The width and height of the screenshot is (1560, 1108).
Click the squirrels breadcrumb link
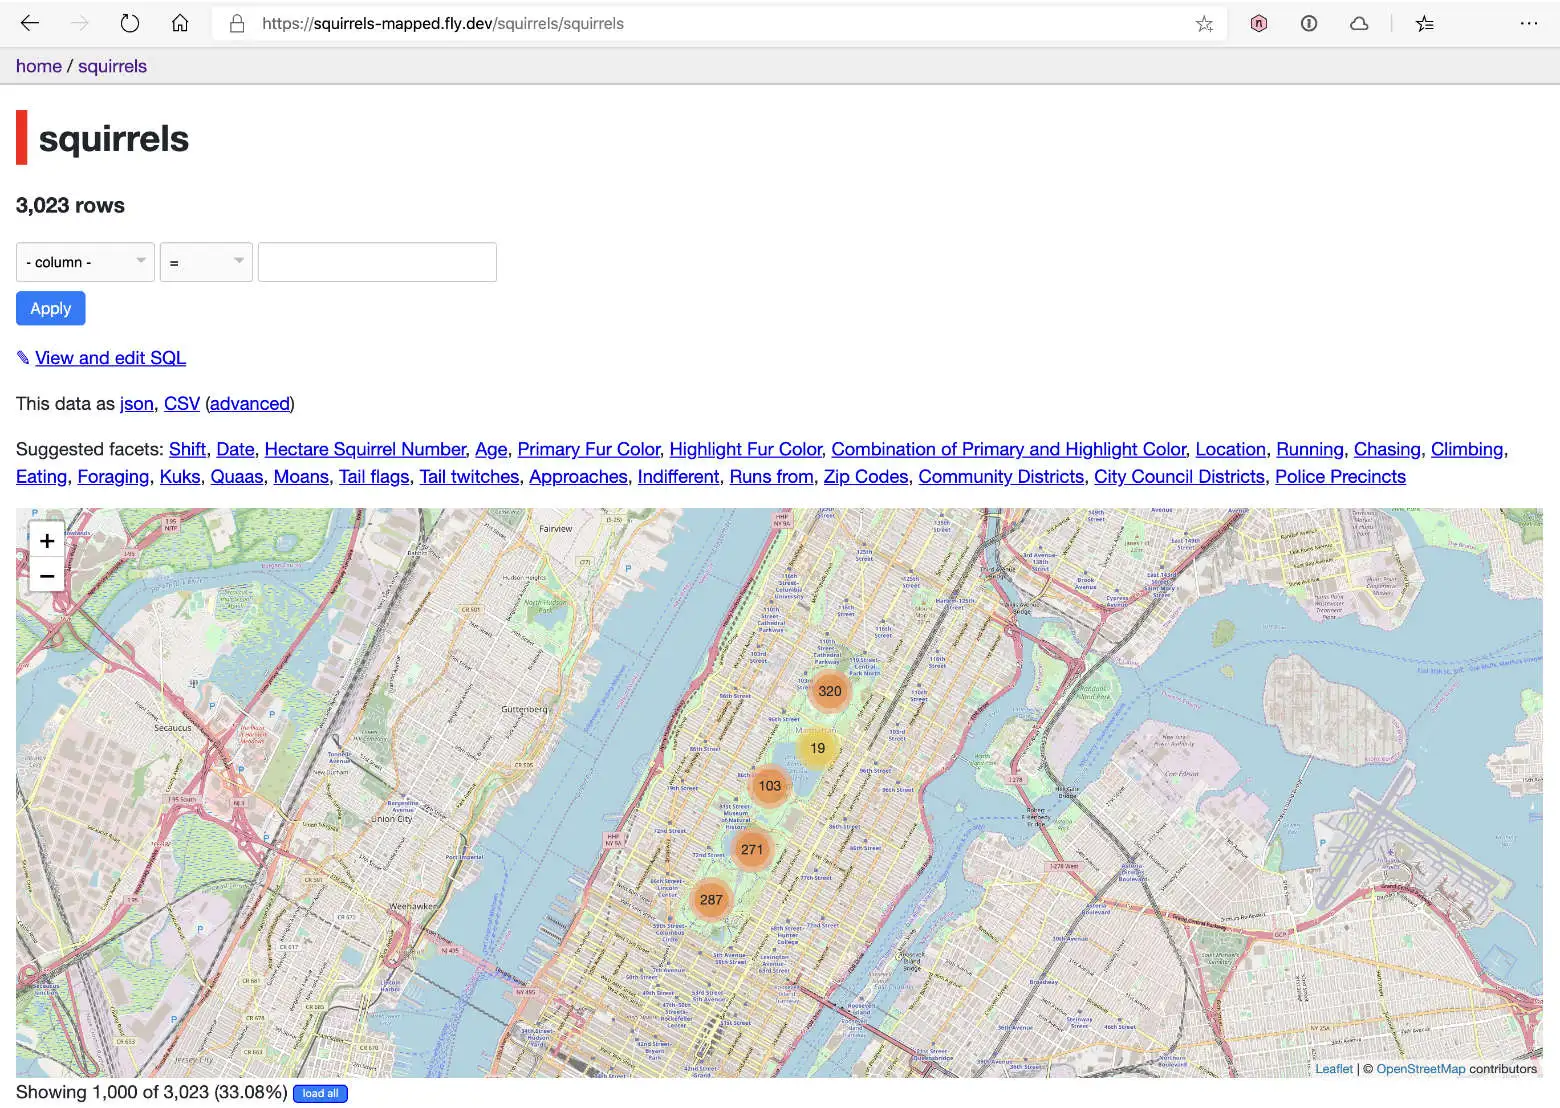tap(112, 66)
